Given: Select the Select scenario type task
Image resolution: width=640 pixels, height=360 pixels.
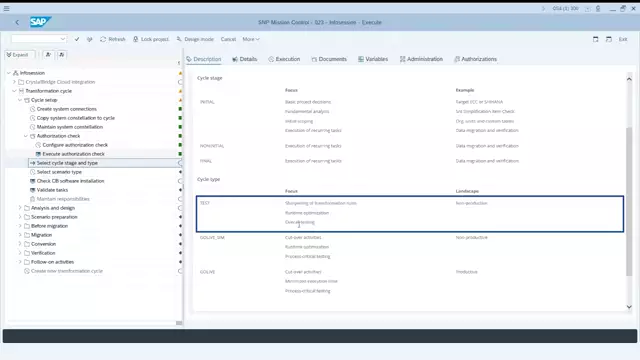Looking at the screenshot, I should 59,172.
